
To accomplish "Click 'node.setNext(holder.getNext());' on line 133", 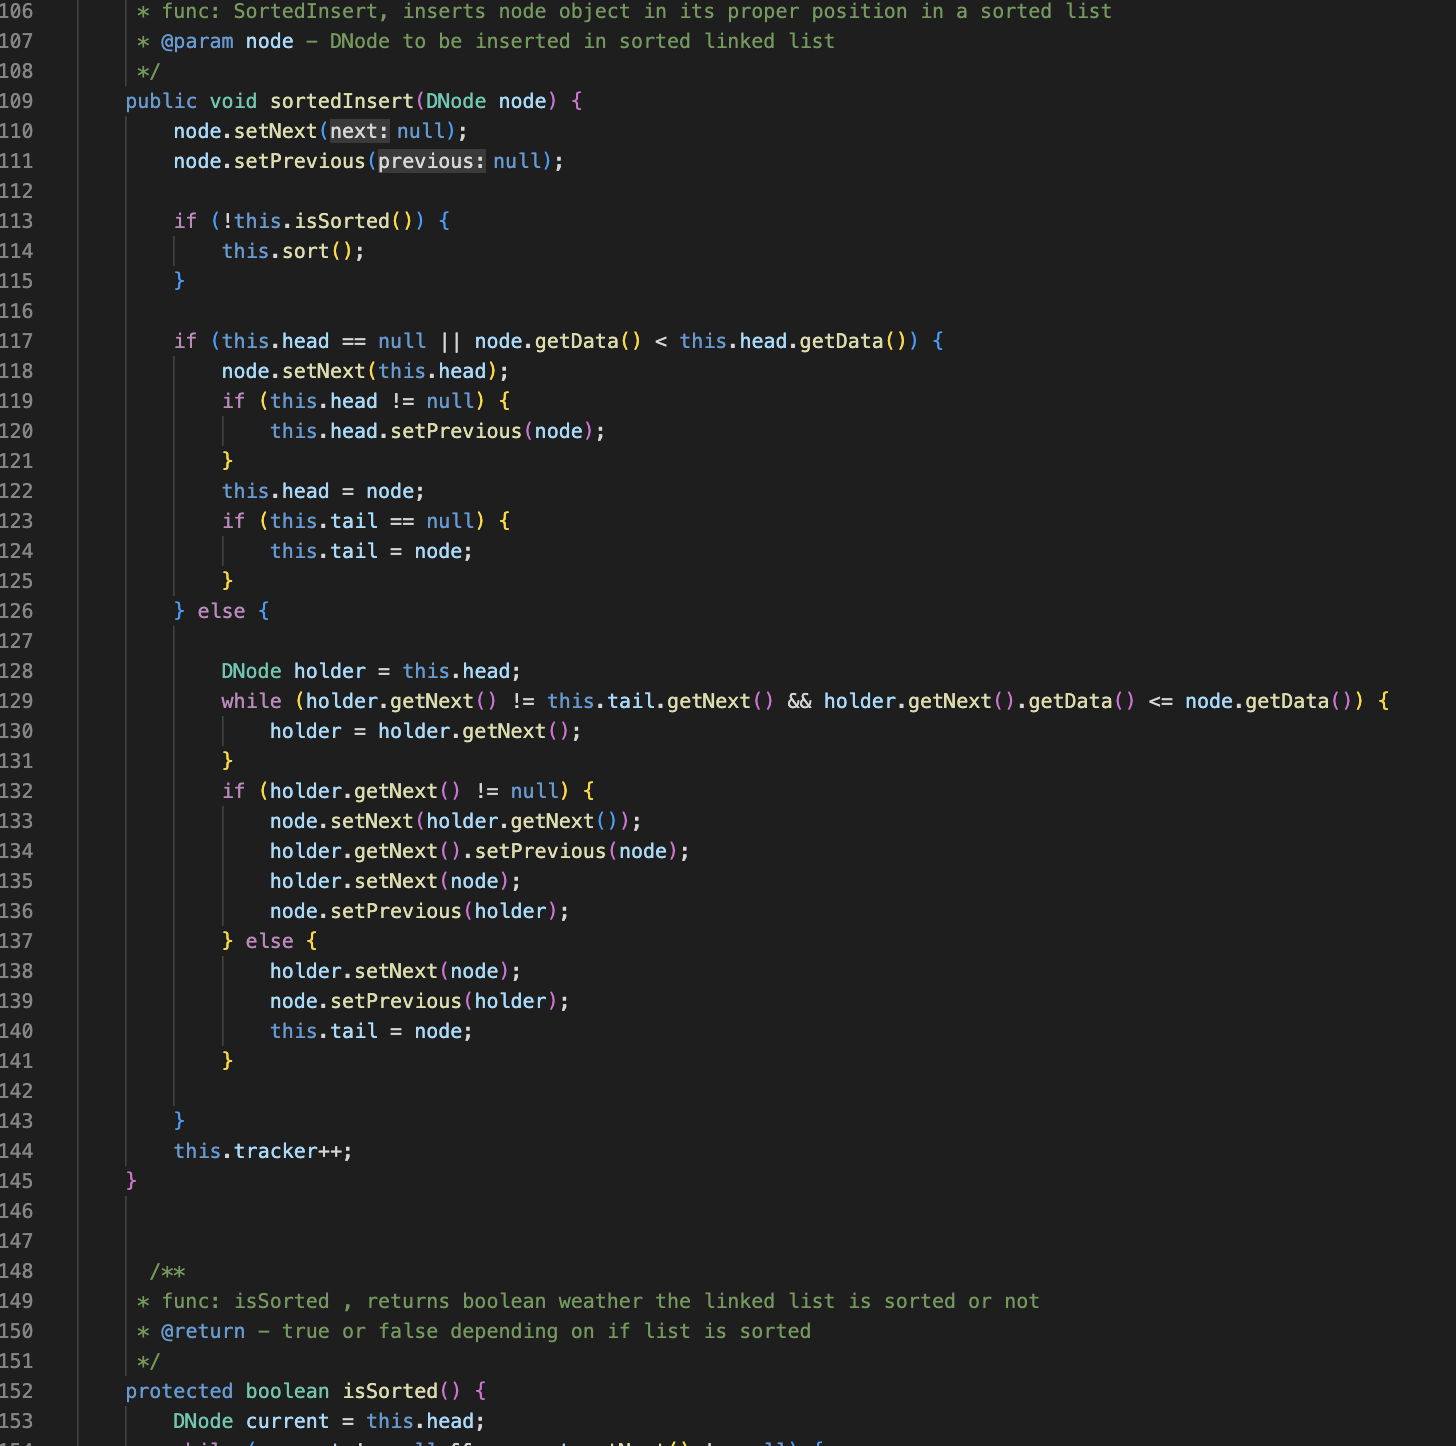I will click(456, 821).
